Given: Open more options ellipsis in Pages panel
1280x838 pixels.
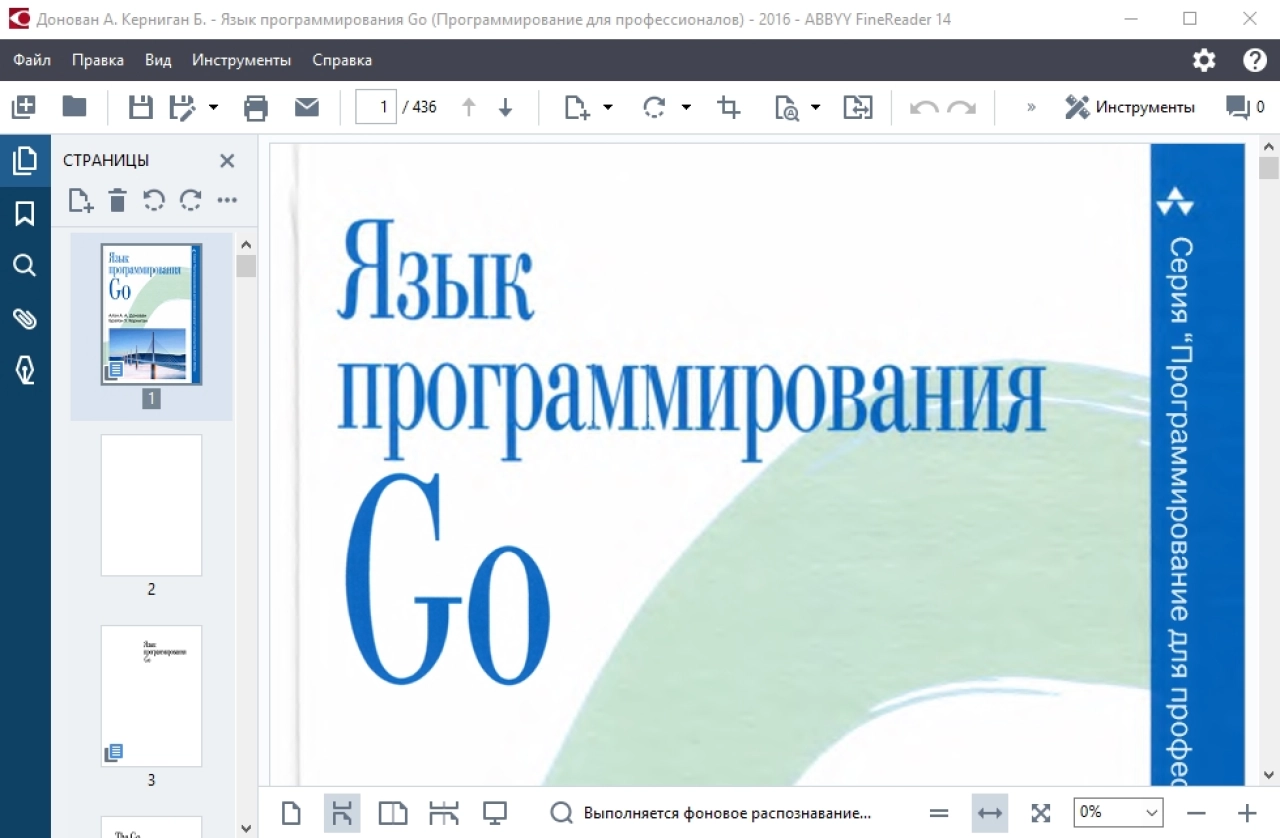Looking at the screenshot, I should tap(227, 200).
